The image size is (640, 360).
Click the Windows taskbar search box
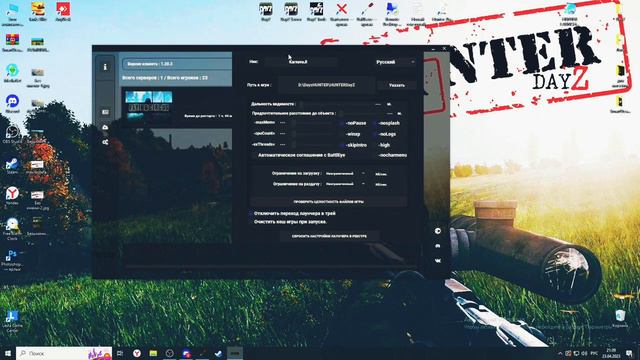coord(64,353)
